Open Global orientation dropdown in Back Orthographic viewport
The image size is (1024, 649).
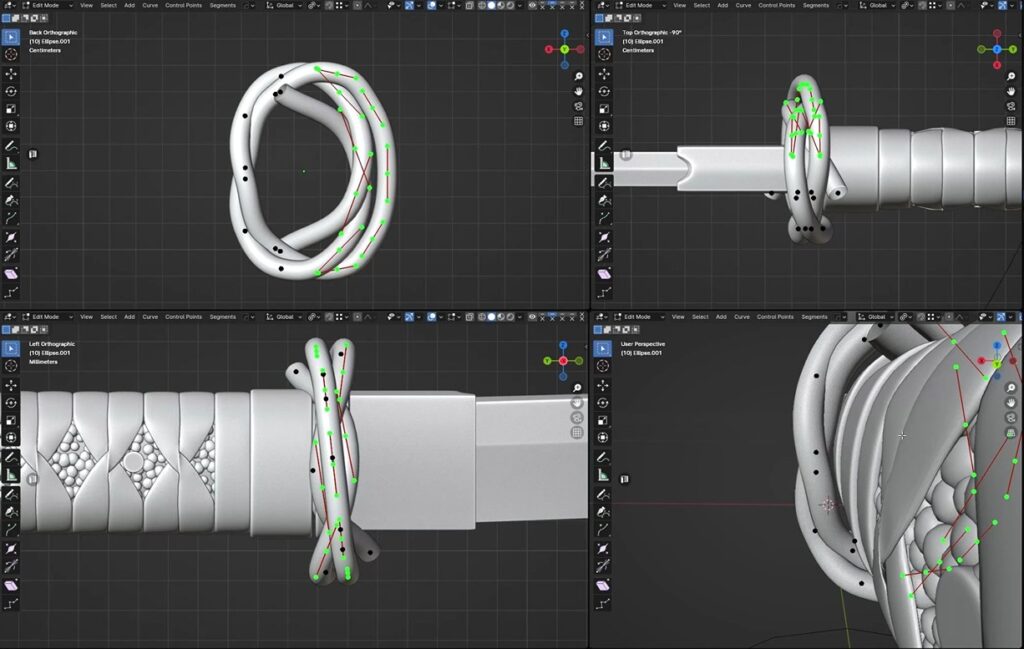[283, 5]
